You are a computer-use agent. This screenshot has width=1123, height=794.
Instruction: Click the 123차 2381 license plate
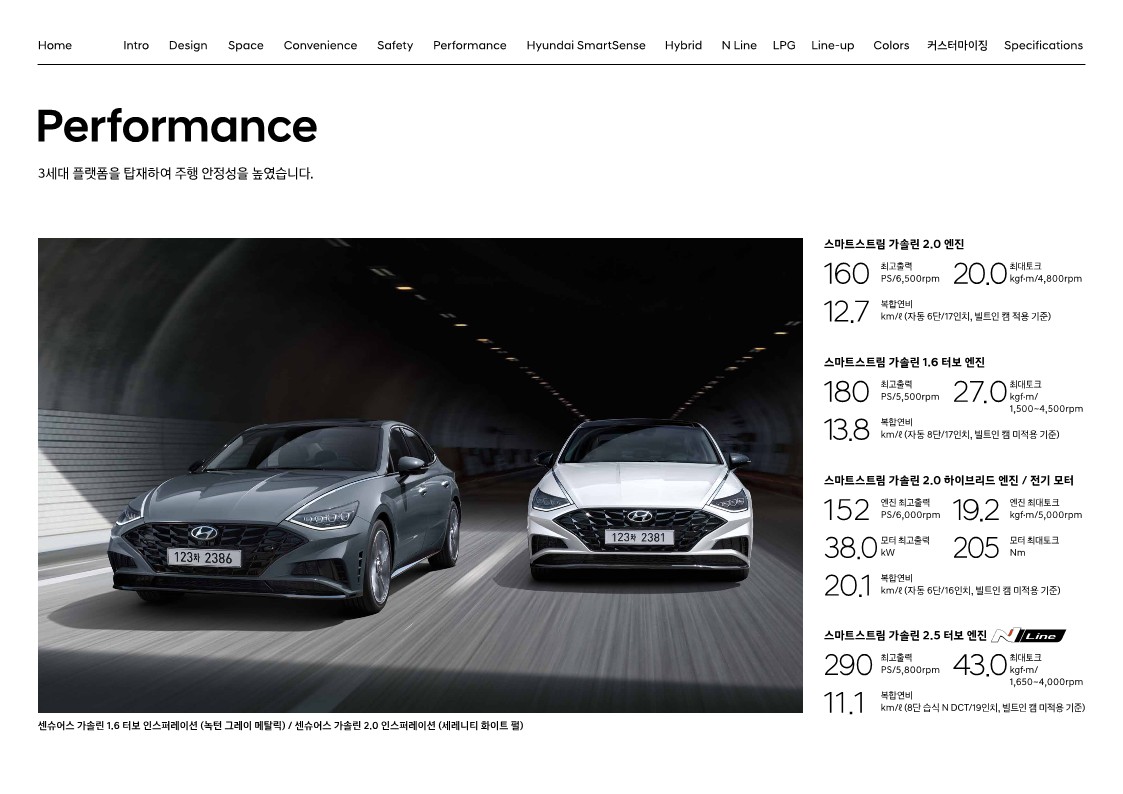click(x=639, y=537)
